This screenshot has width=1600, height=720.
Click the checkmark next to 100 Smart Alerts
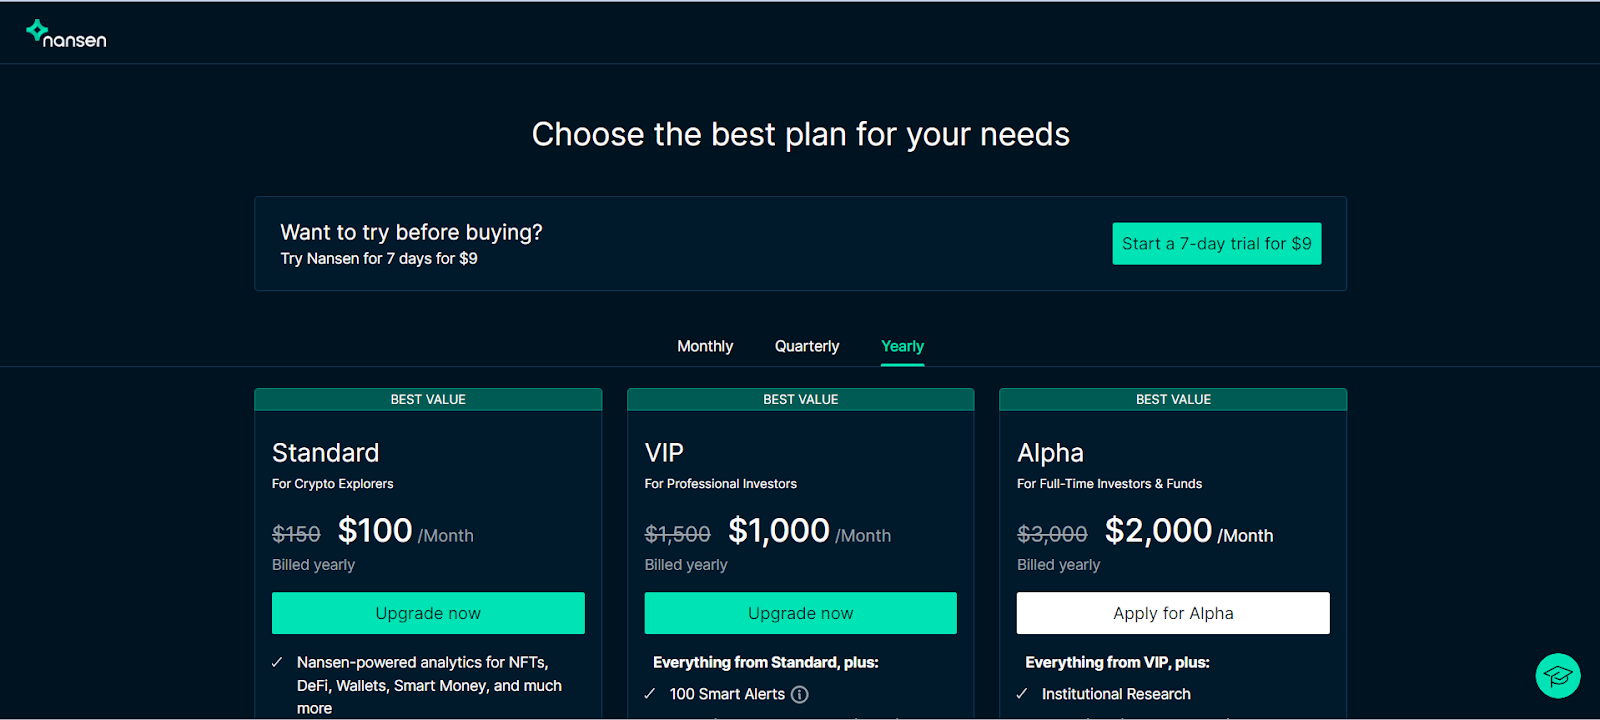click(x=650, y=694)
